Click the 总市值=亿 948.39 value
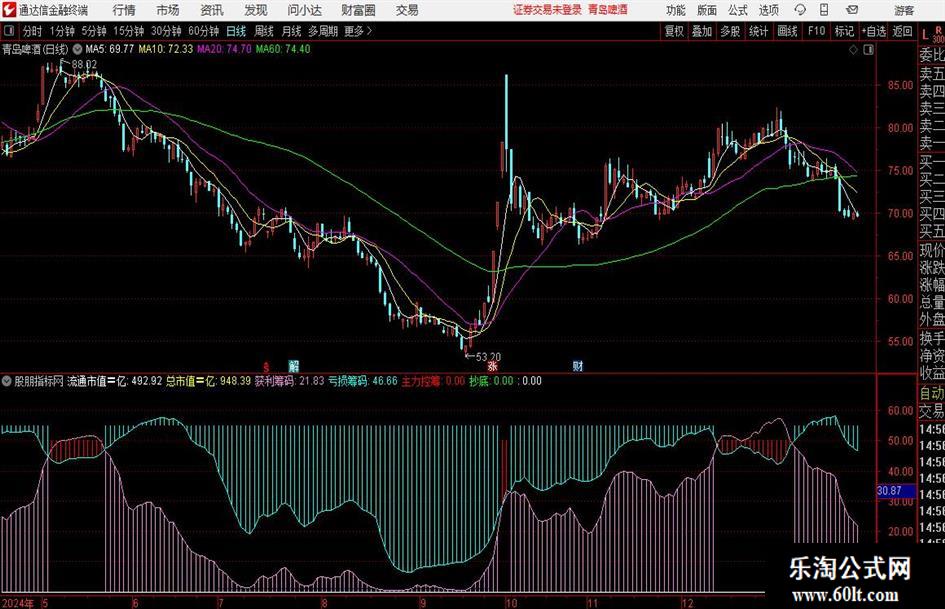 coord(209,381)
